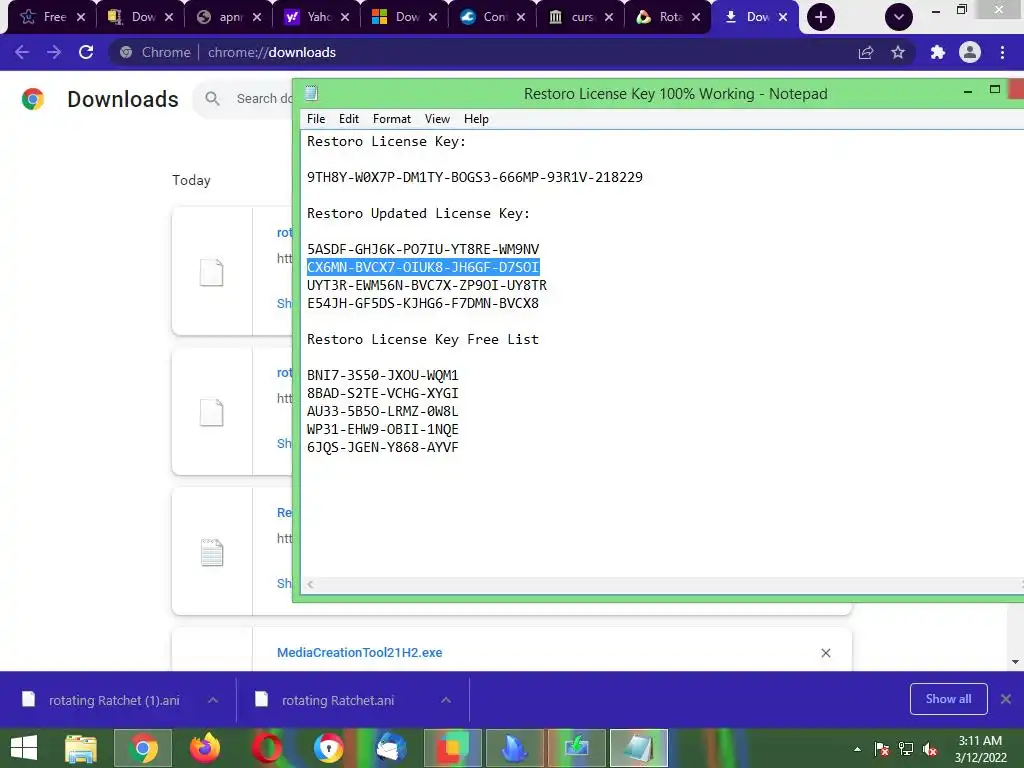This screenshot has width=1024, height=768.
Task: Click key line UYT3R-EWM56N-BVC7X-ZP9OI-UY8TR
Action: pyautogui.click(x=427, y=285)
